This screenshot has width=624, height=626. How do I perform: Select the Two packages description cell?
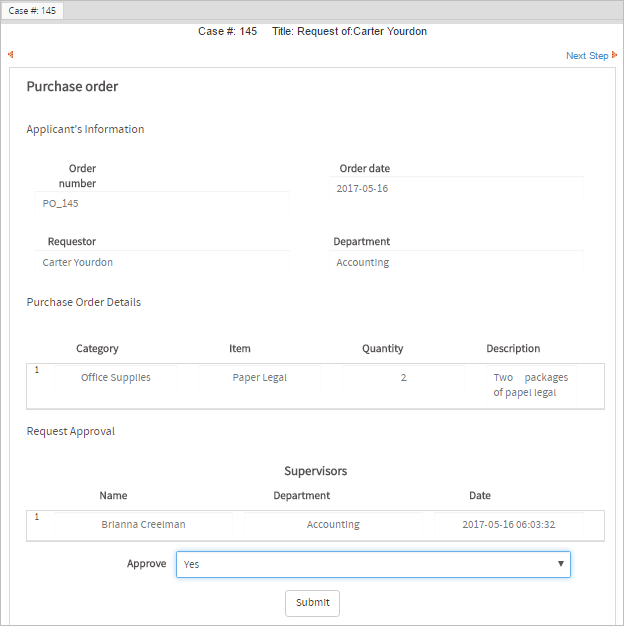point(530,385)
